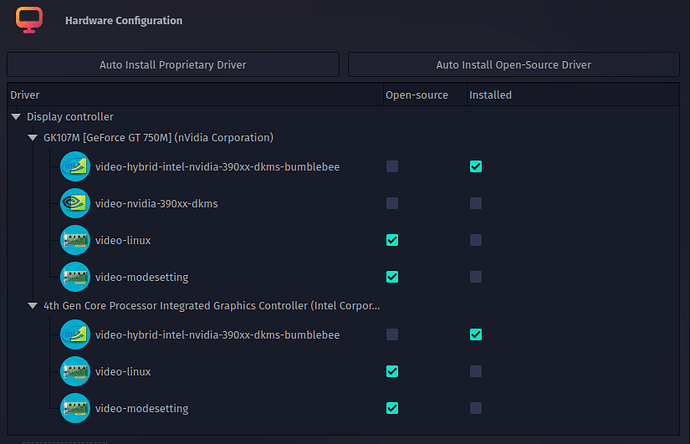Image resolution: width=690 pixels, height=444 pixels.
Task: Click Hardware Configuration monitor icon
Action: pyautogui.click(x=29, y=20)
